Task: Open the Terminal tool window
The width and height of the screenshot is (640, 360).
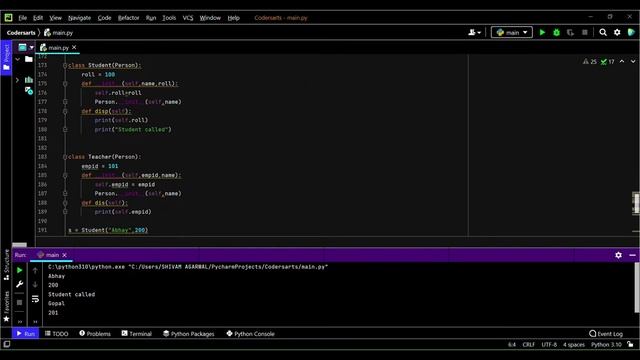Action: point(136,334)
